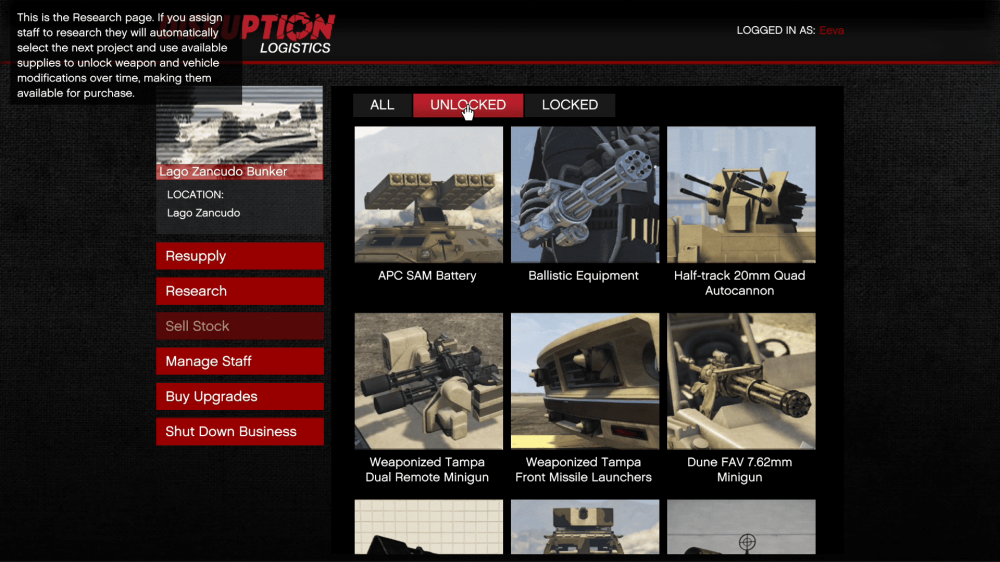Select the APC SAM Battery thumbnail

click(429, 195)
